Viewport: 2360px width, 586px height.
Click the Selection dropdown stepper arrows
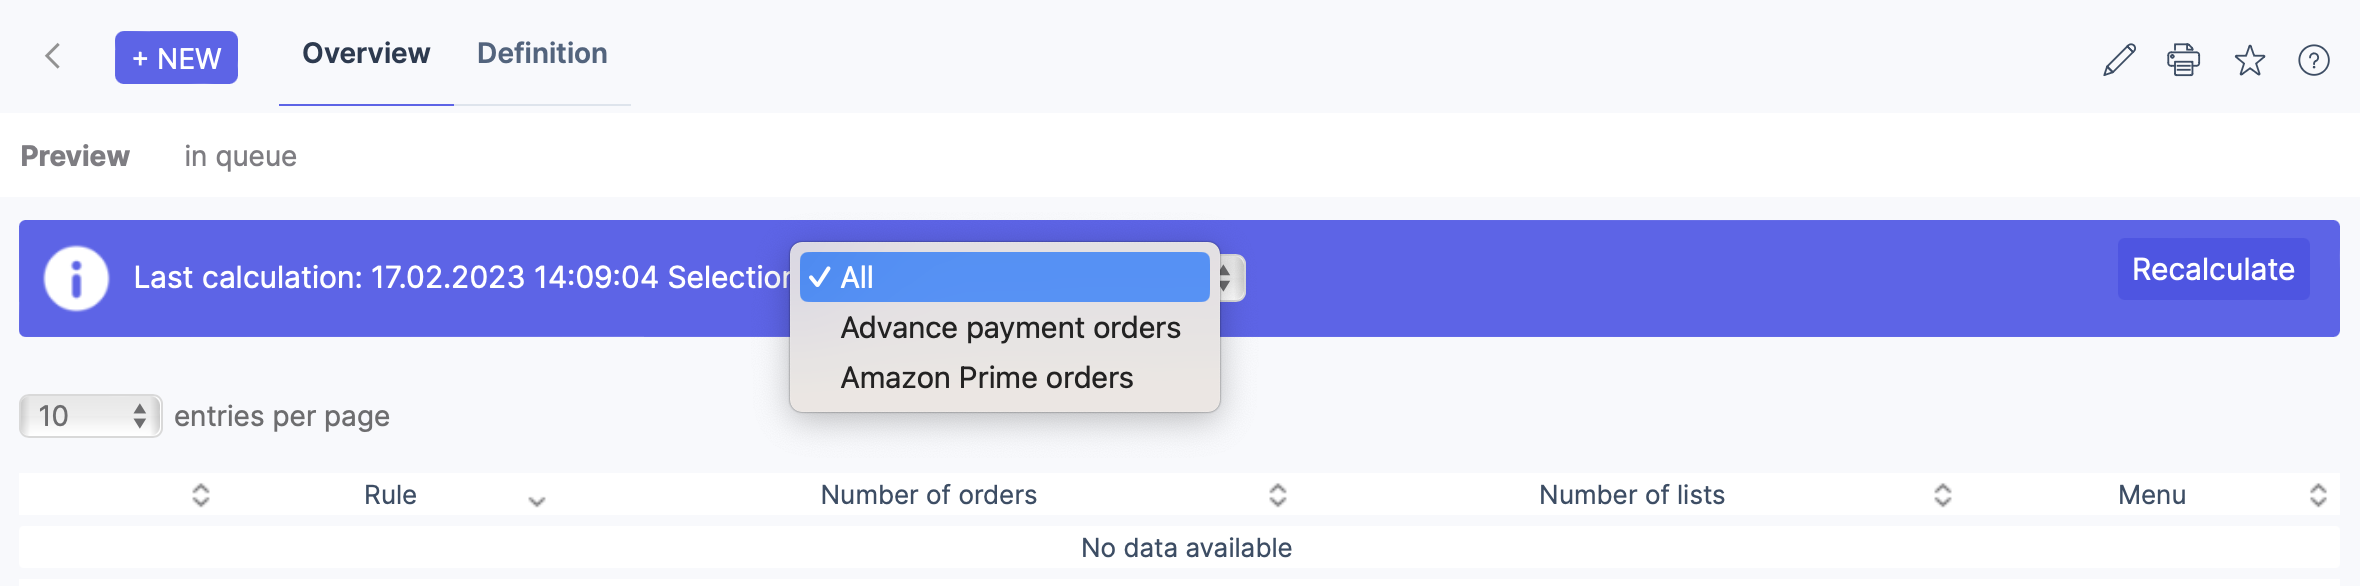(1229, 278)
